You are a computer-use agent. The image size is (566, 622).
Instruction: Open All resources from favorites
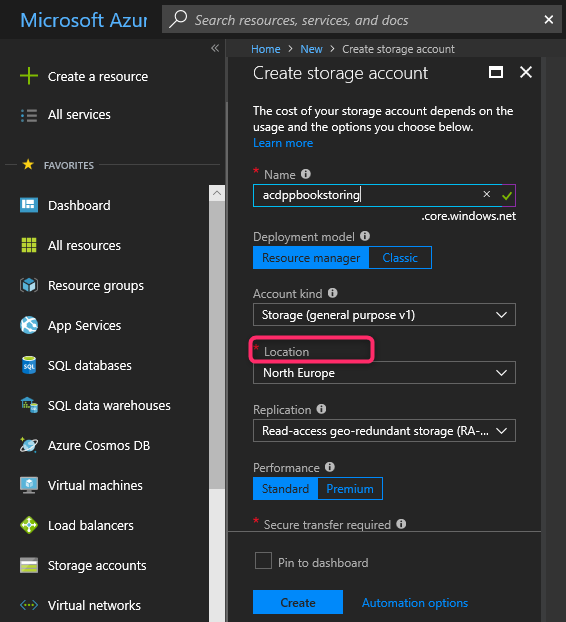(84, 246)
